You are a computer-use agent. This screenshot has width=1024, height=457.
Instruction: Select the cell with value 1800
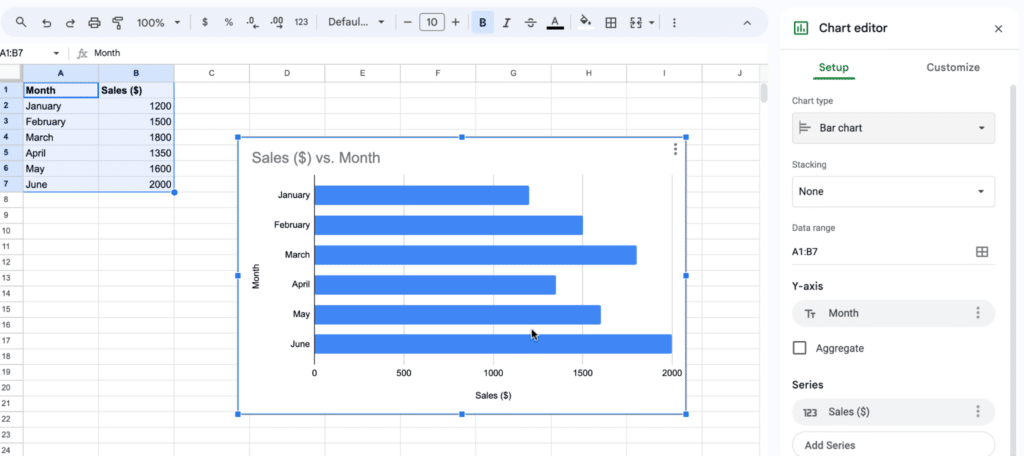click(x=136, y=137)
